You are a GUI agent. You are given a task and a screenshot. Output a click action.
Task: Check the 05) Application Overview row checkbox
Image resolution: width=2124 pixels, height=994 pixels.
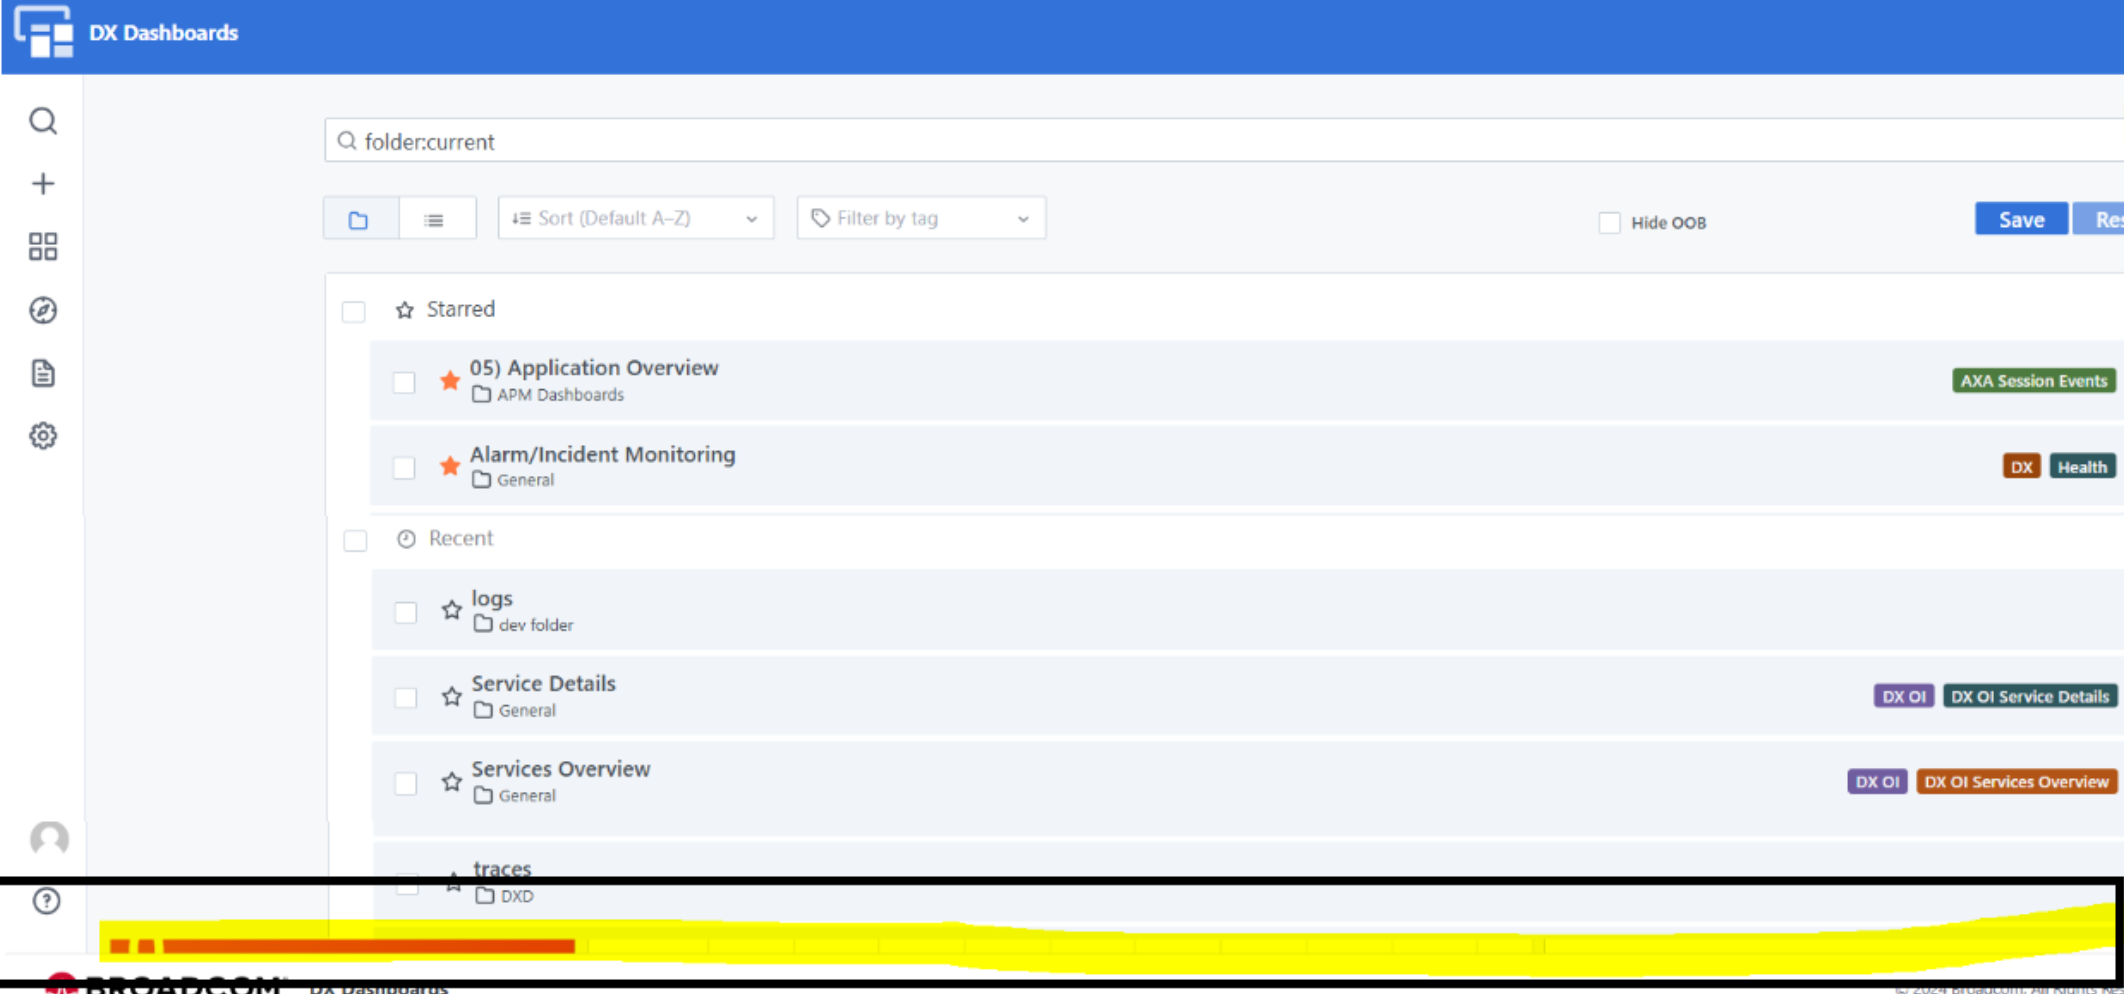(404, 382)
